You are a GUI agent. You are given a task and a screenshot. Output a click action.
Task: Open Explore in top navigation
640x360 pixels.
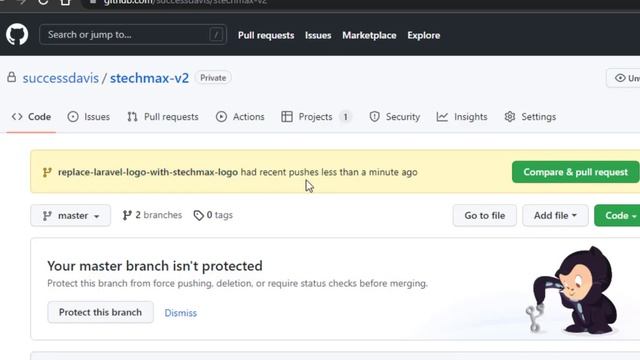click(x=424, y=36)
